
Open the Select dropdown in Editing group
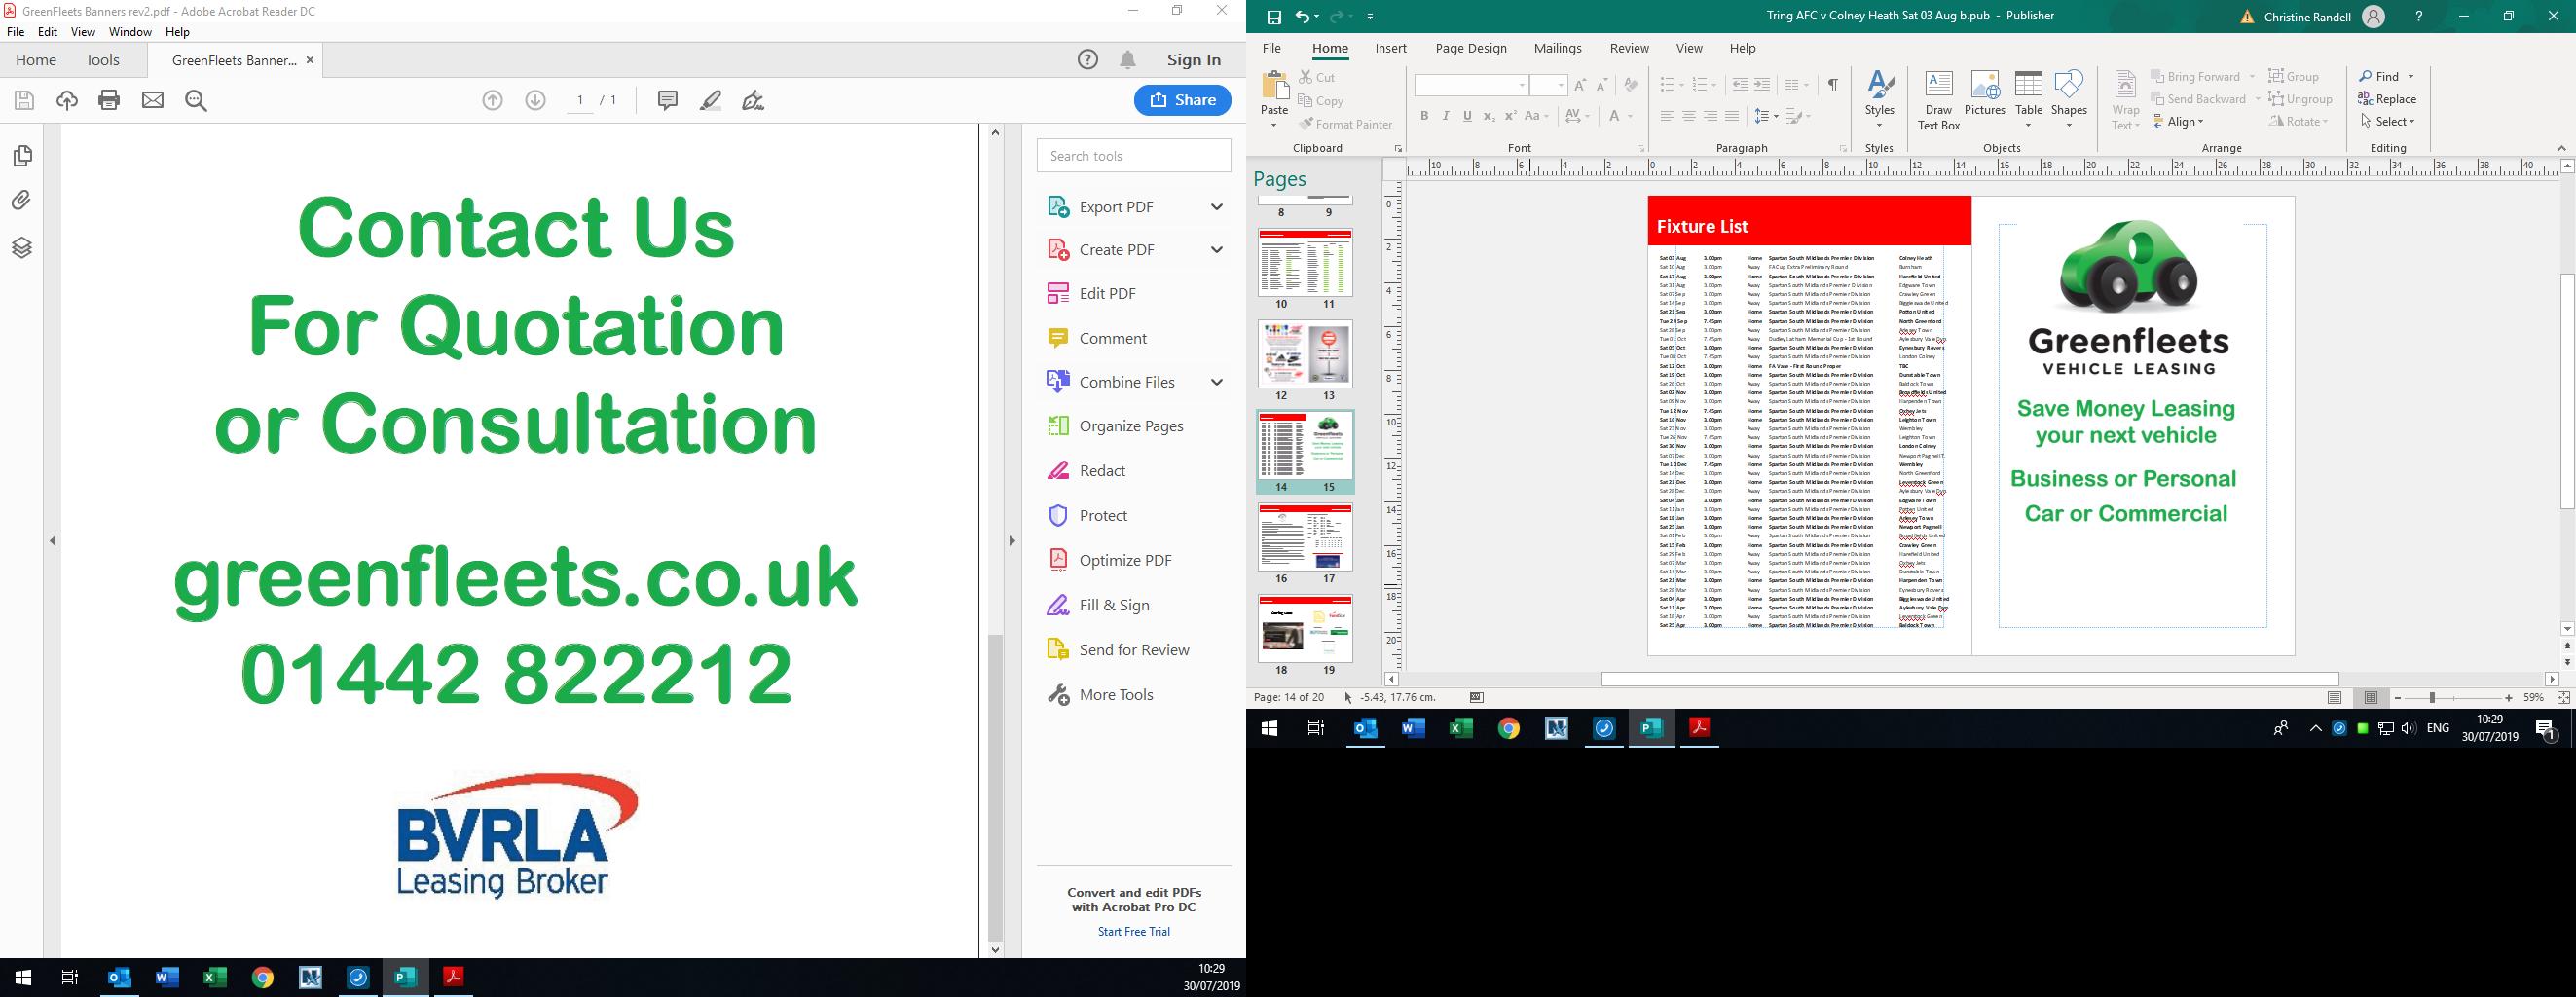[x=2388, y=121]
